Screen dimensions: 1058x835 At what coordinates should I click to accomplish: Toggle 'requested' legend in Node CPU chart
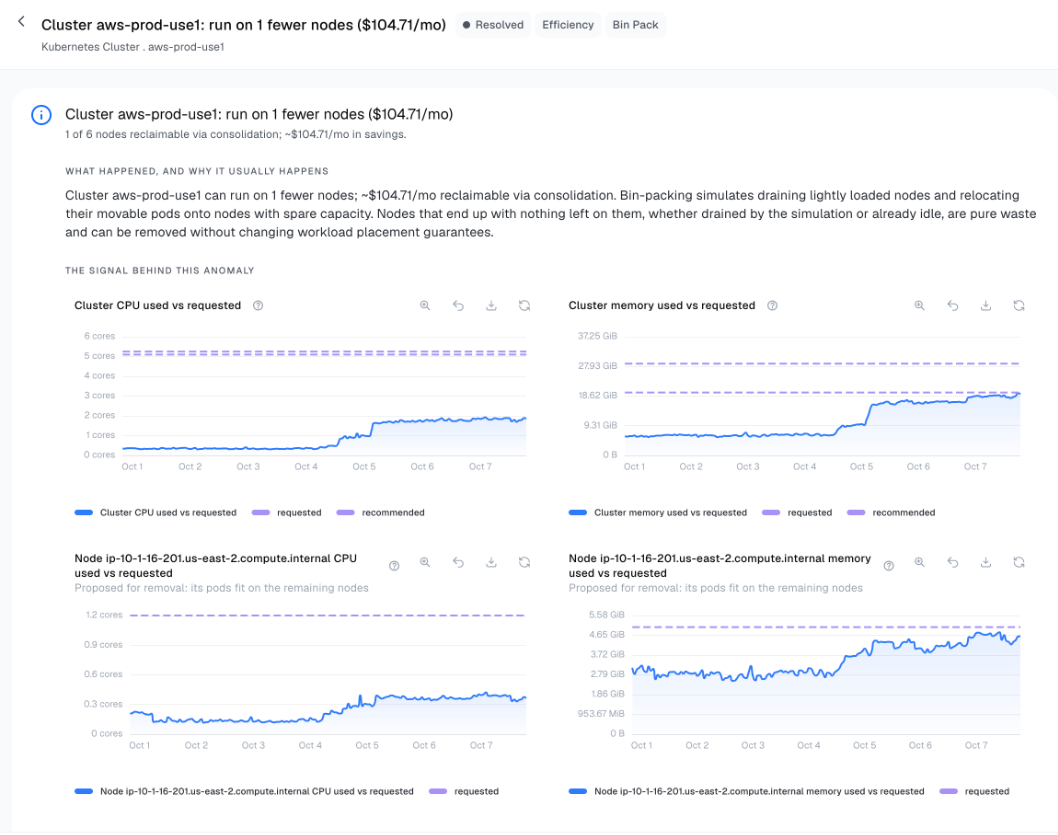tap(464, 791)
